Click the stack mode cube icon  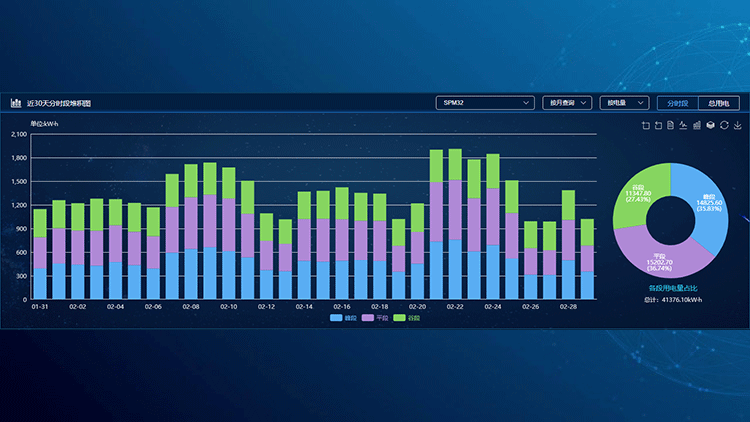coord(709,125)
